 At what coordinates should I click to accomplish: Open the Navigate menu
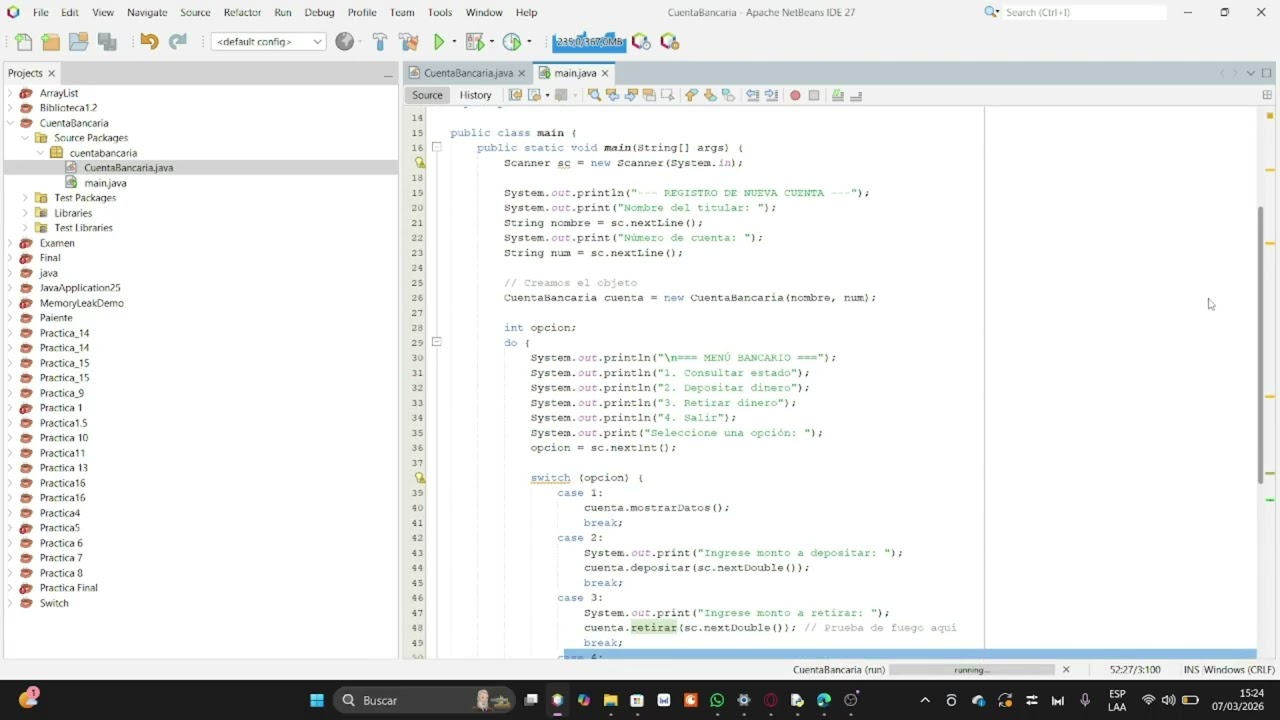147,12
